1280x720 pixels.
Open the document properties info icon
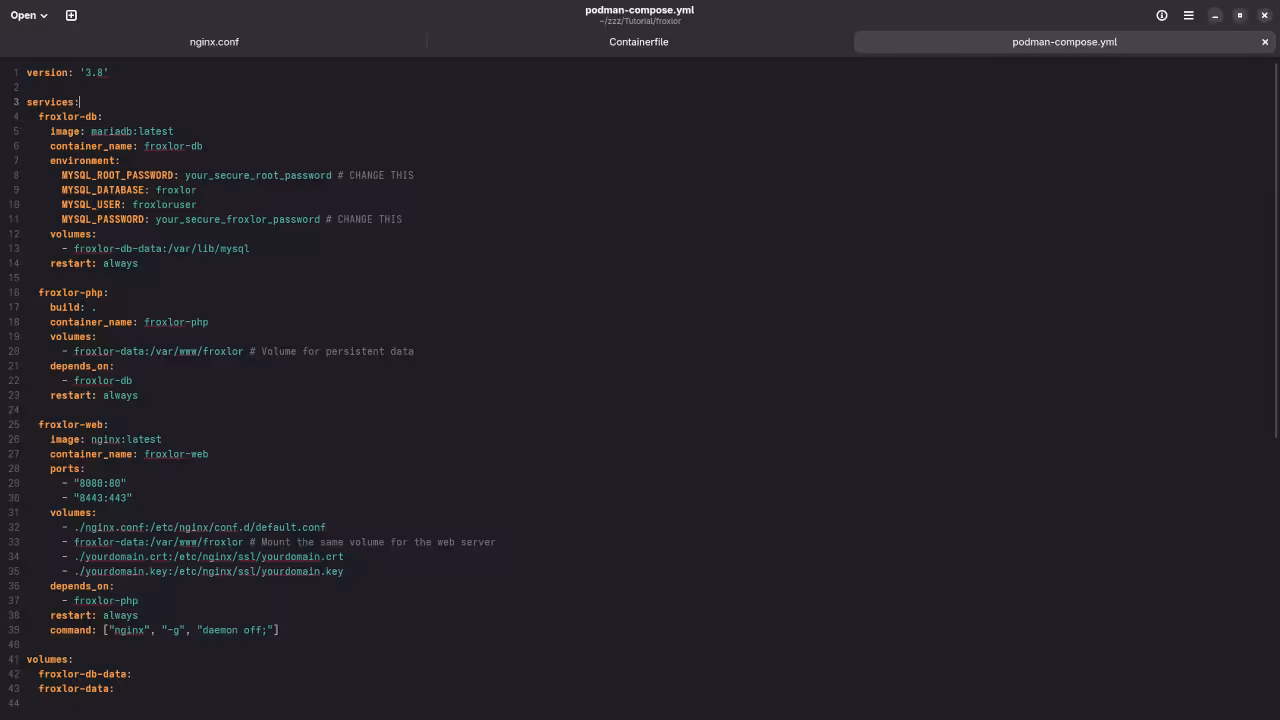(x=1162, y=15)
